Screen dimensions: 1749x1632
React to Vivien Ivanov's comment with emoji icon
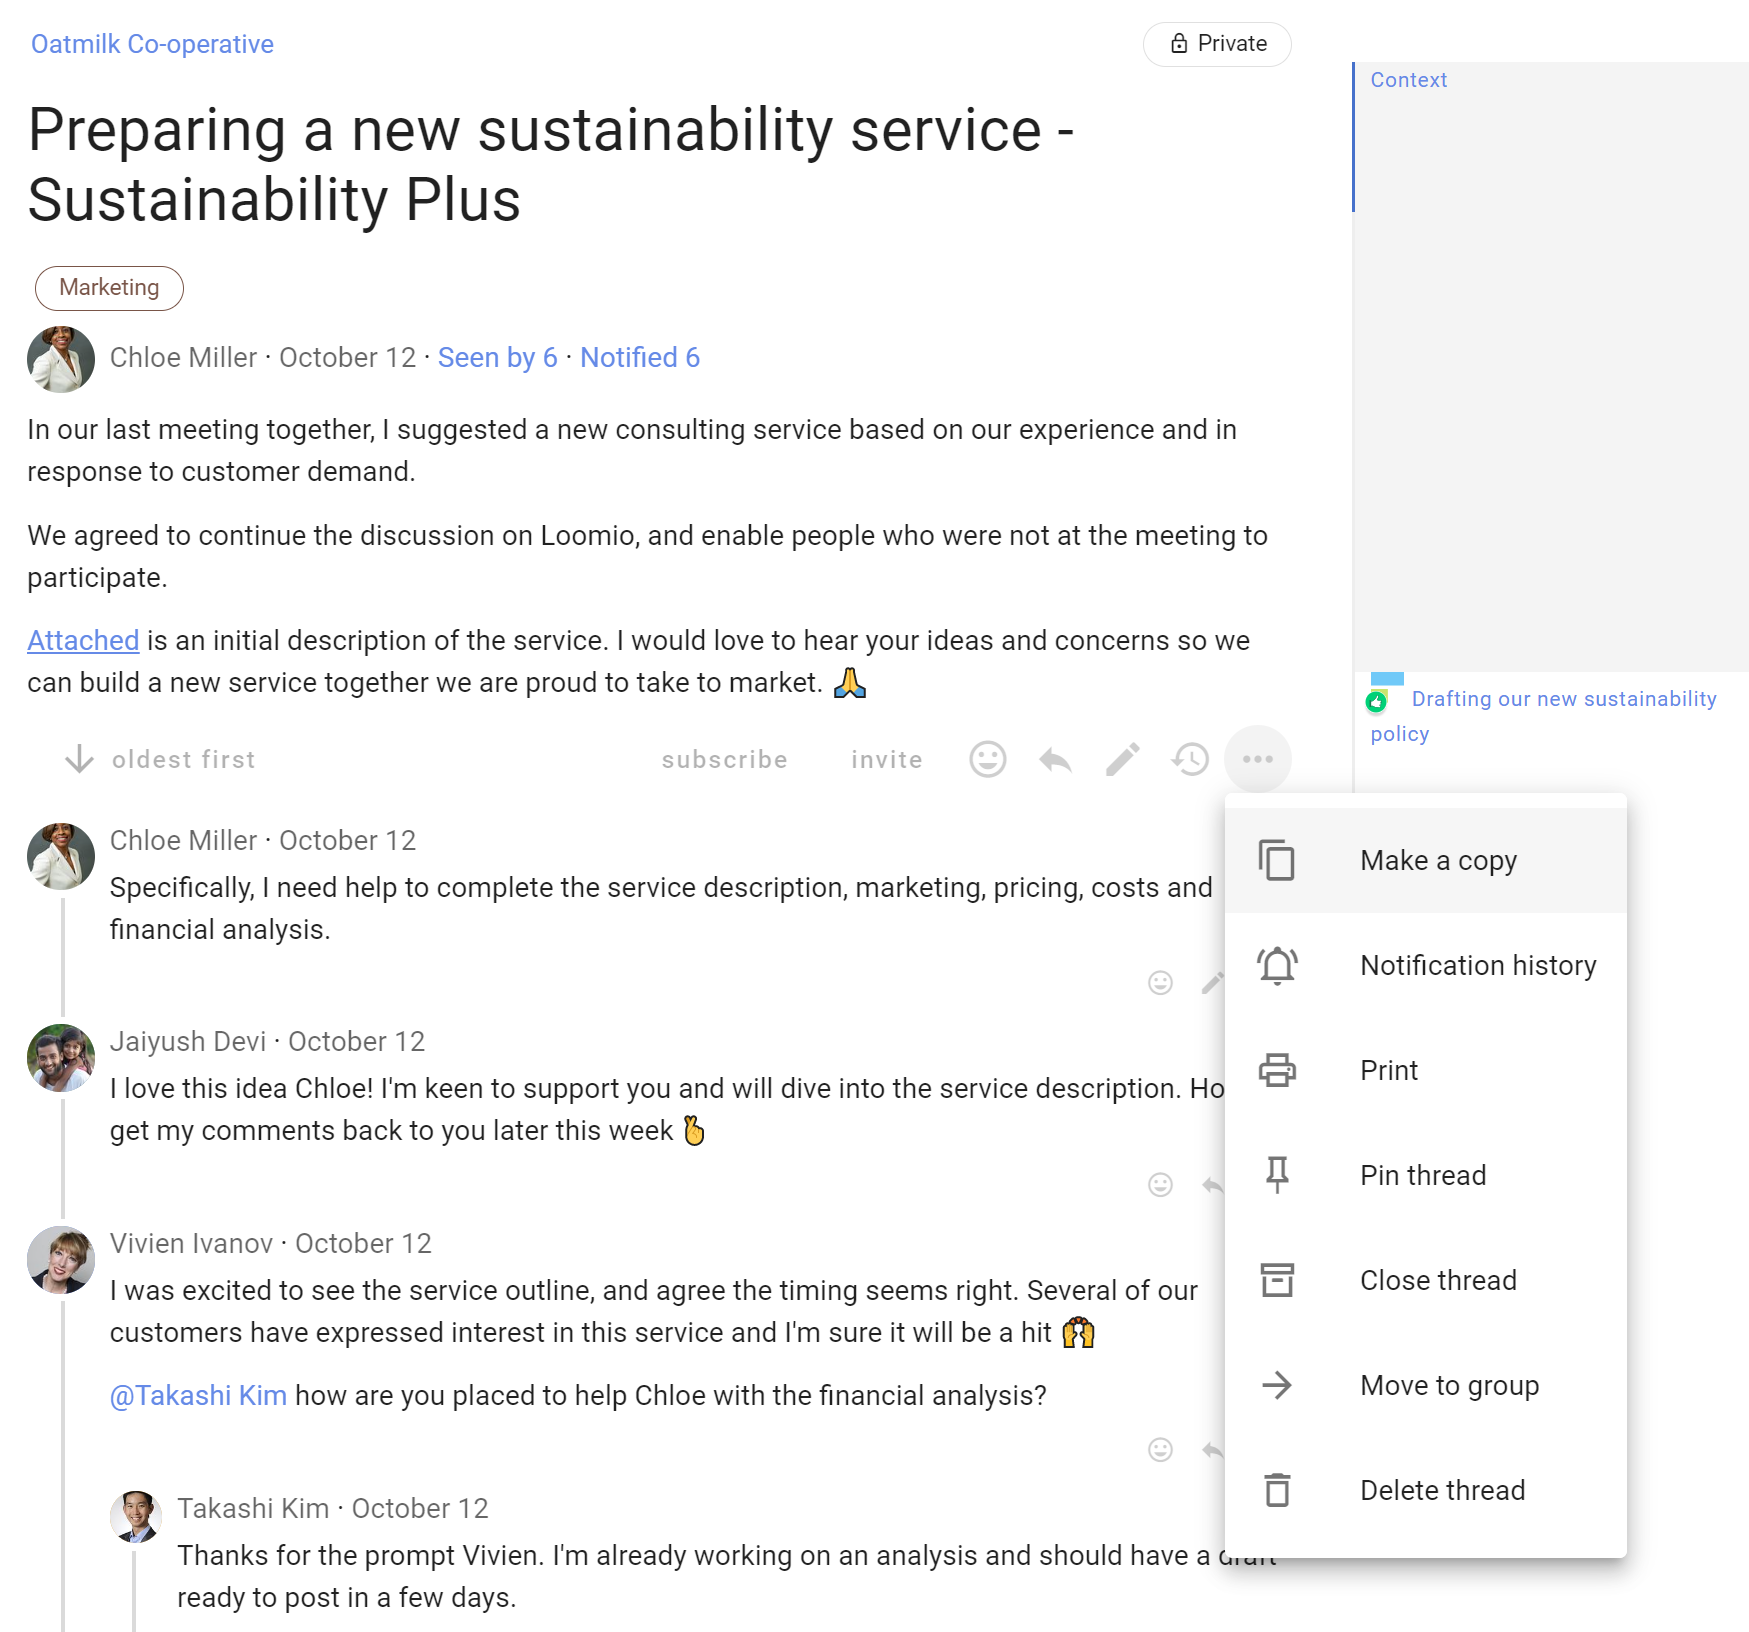1160,1450
